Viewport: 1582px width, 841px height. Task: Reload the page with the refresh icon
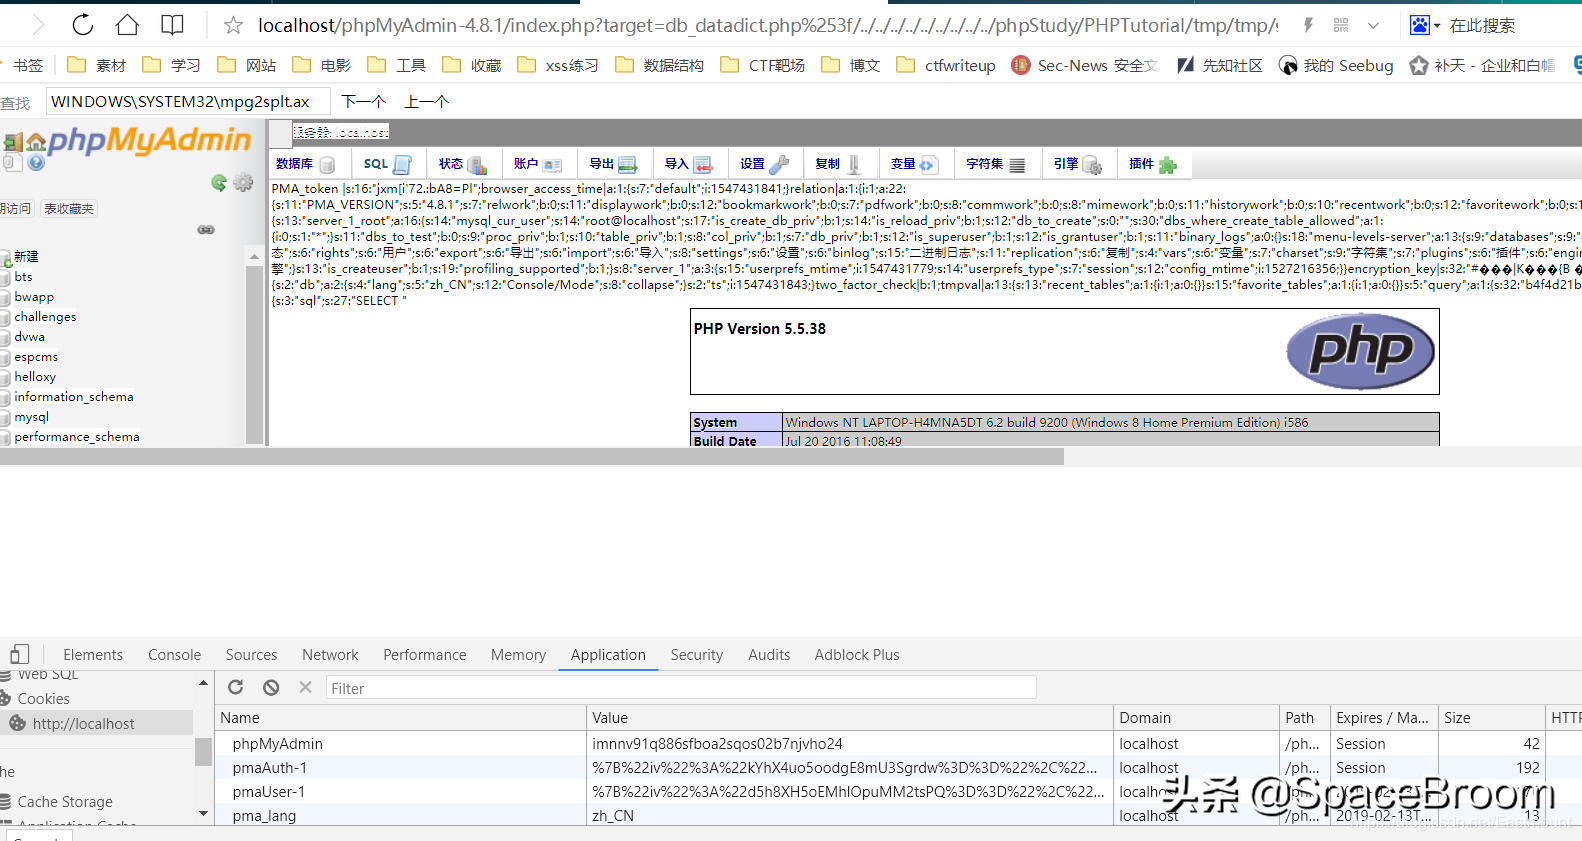[x=83, y=25]
